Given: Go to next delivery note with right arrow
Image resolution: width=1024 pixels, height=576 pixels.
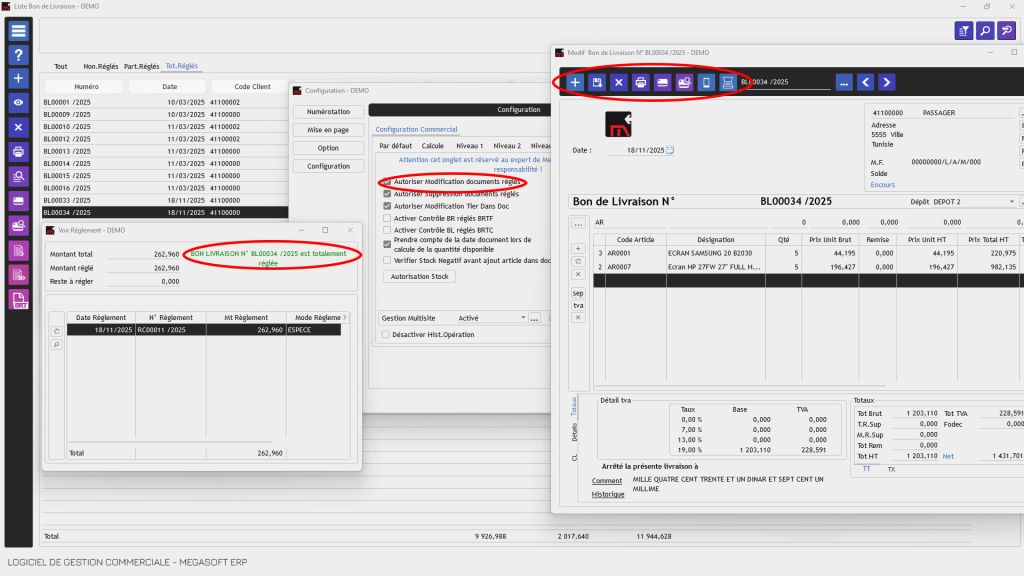Looking at the screenshot, I should 886,82.
